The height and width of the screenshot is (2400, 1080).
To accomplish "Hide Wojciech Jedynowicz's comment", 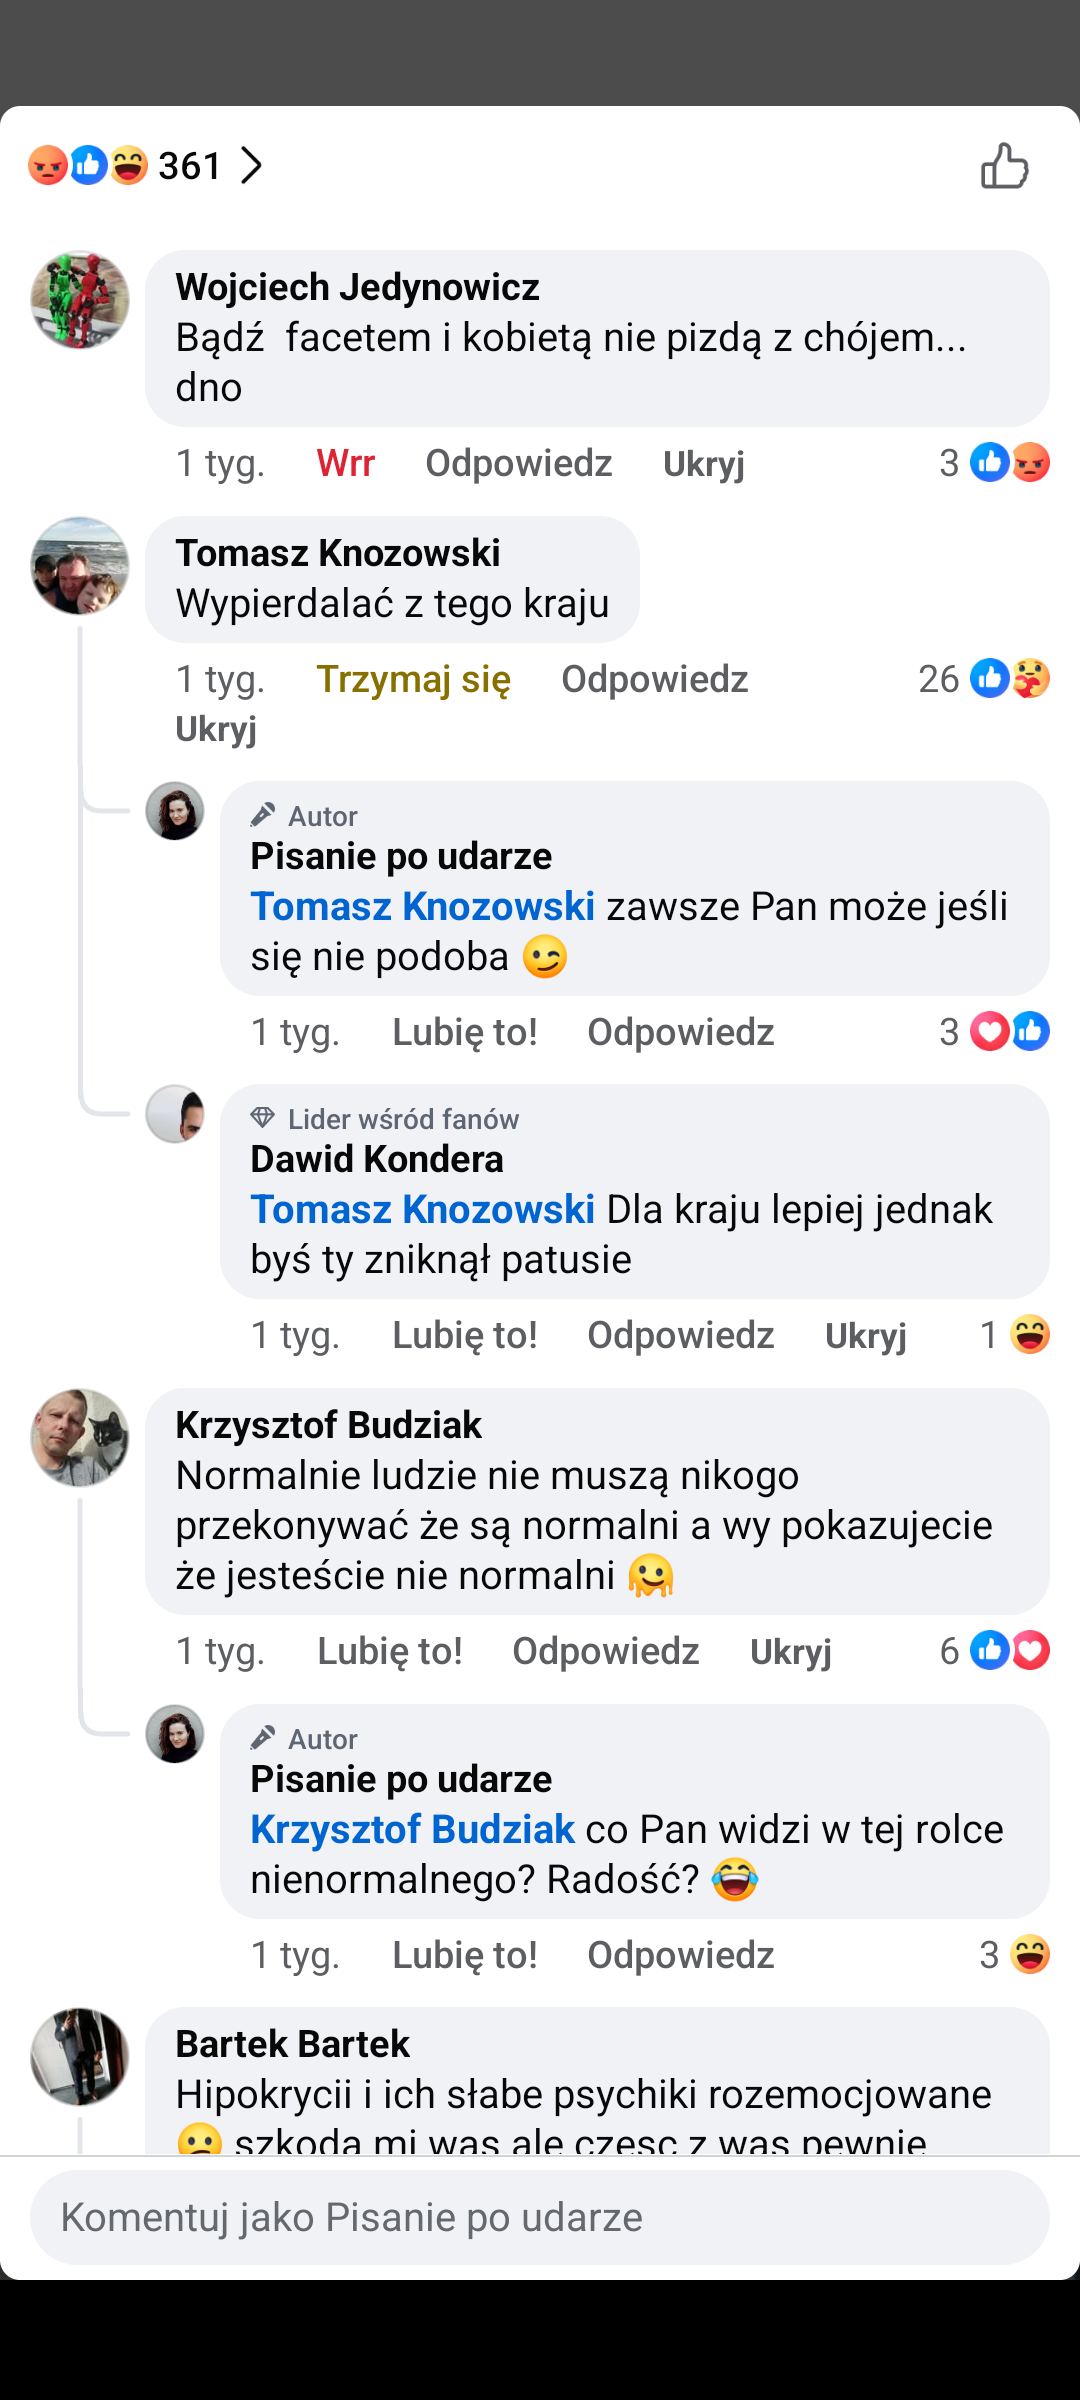I will pyautogui.click(x=703, y=464).
